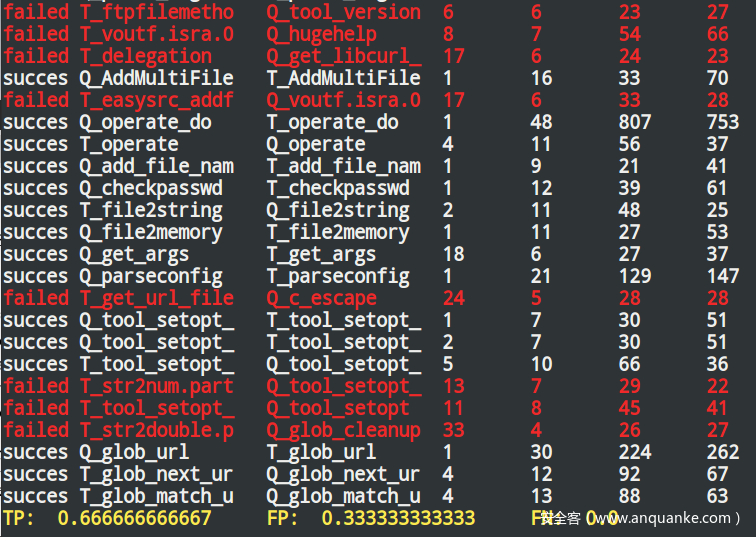Click the T_glob_match_u entry
This screenshot has height=537, width=756.
pyautogui.click(x=157, y=497)
